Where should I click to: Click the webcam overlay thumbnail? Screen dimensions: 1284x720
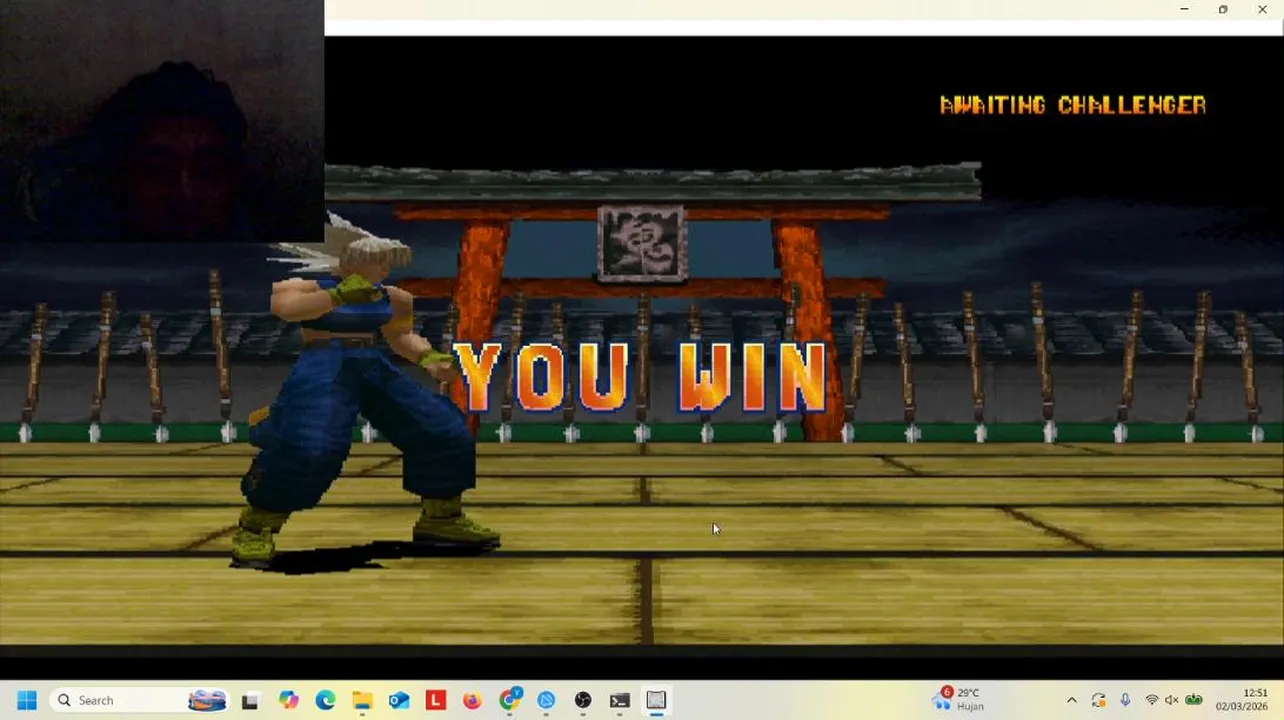point(162,121)
